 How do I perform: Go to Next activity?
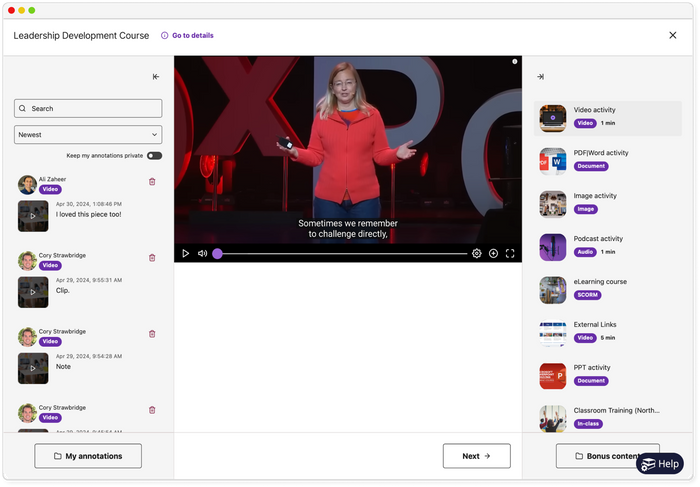click(476, 456)
